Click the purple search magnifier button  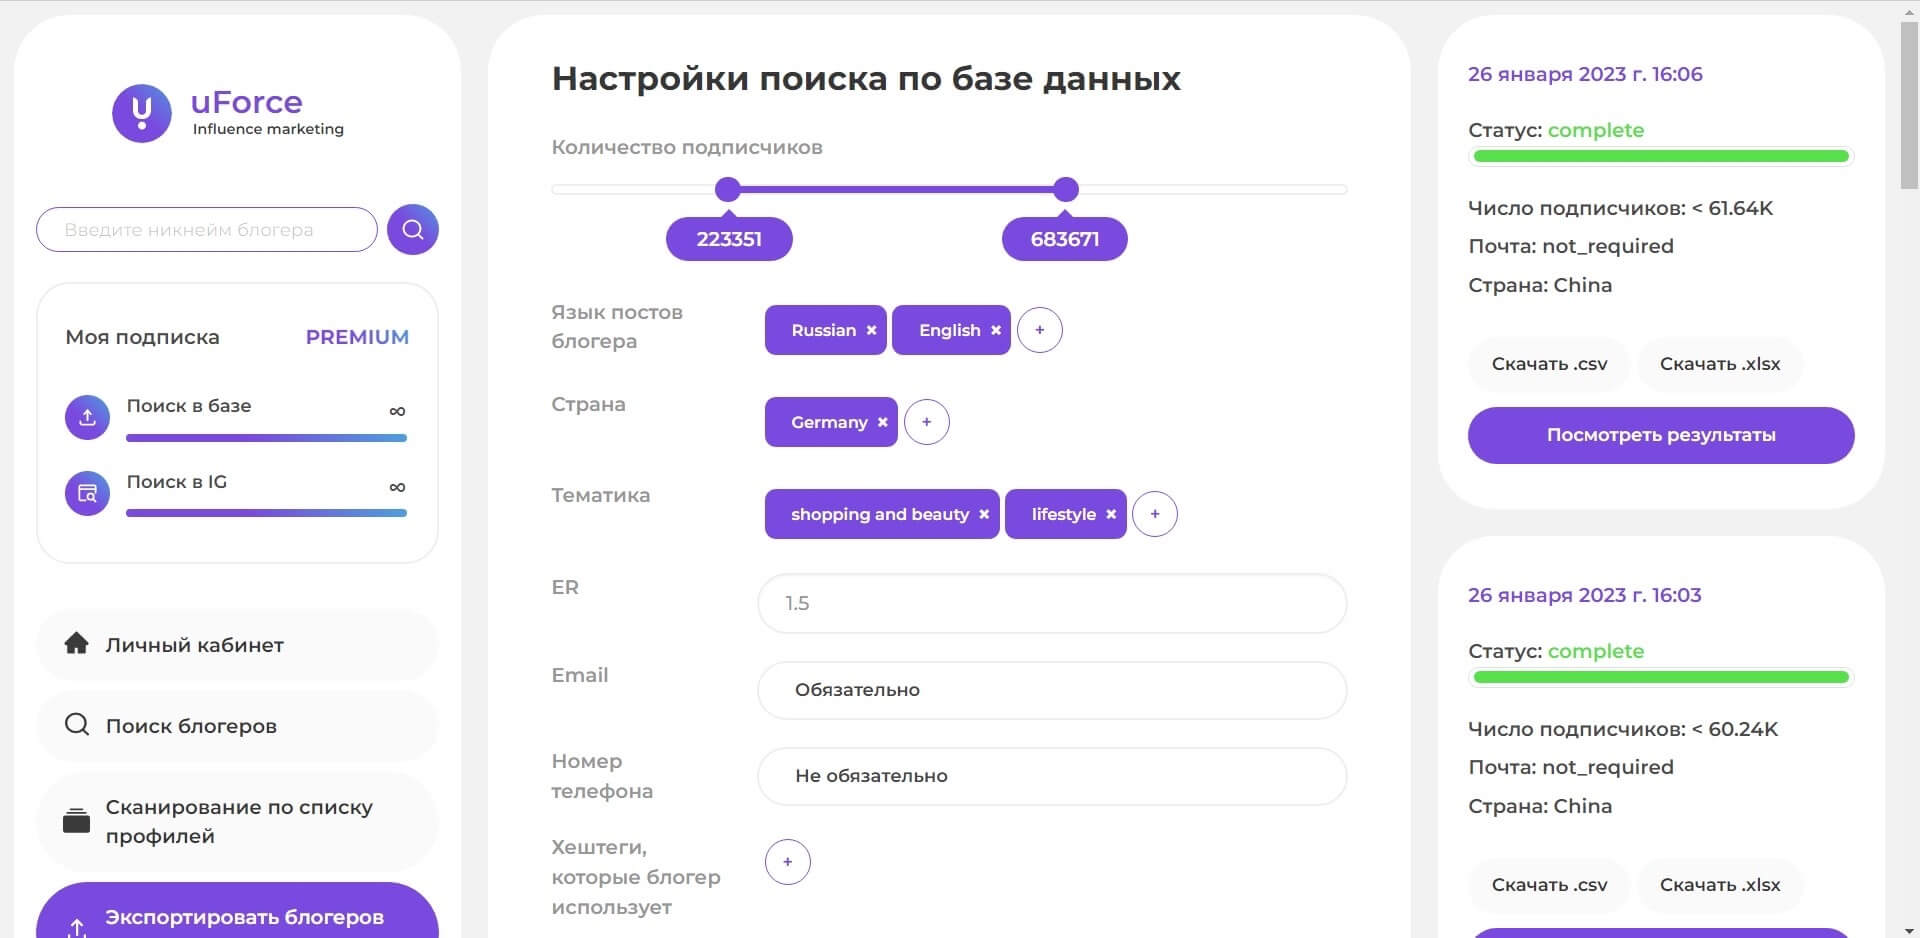tap(413, 230)
